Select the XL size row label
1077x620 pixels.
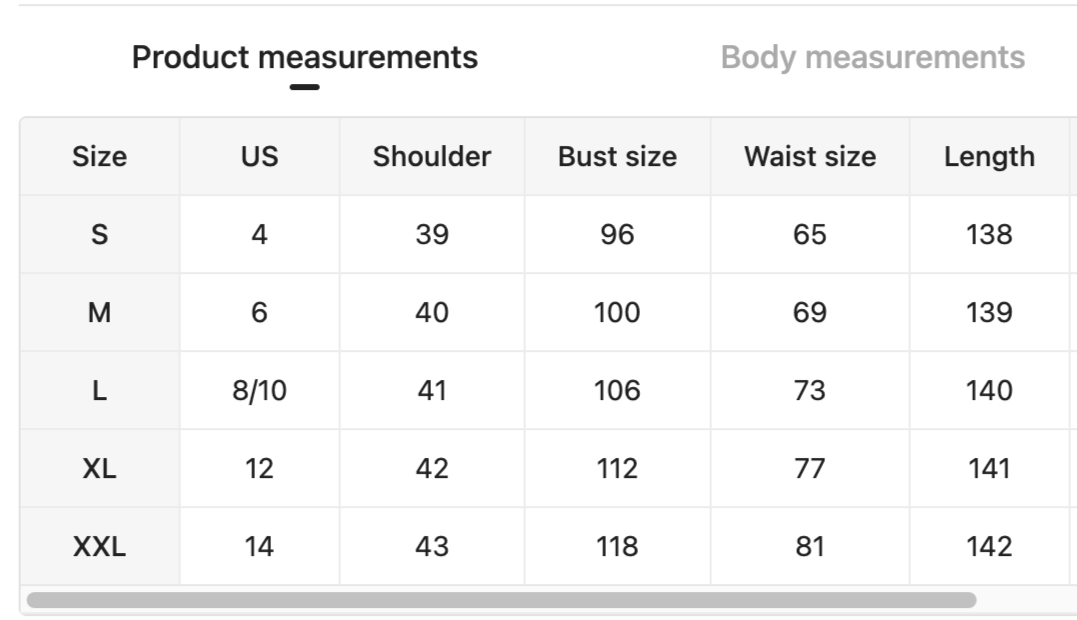click(99, 469)
